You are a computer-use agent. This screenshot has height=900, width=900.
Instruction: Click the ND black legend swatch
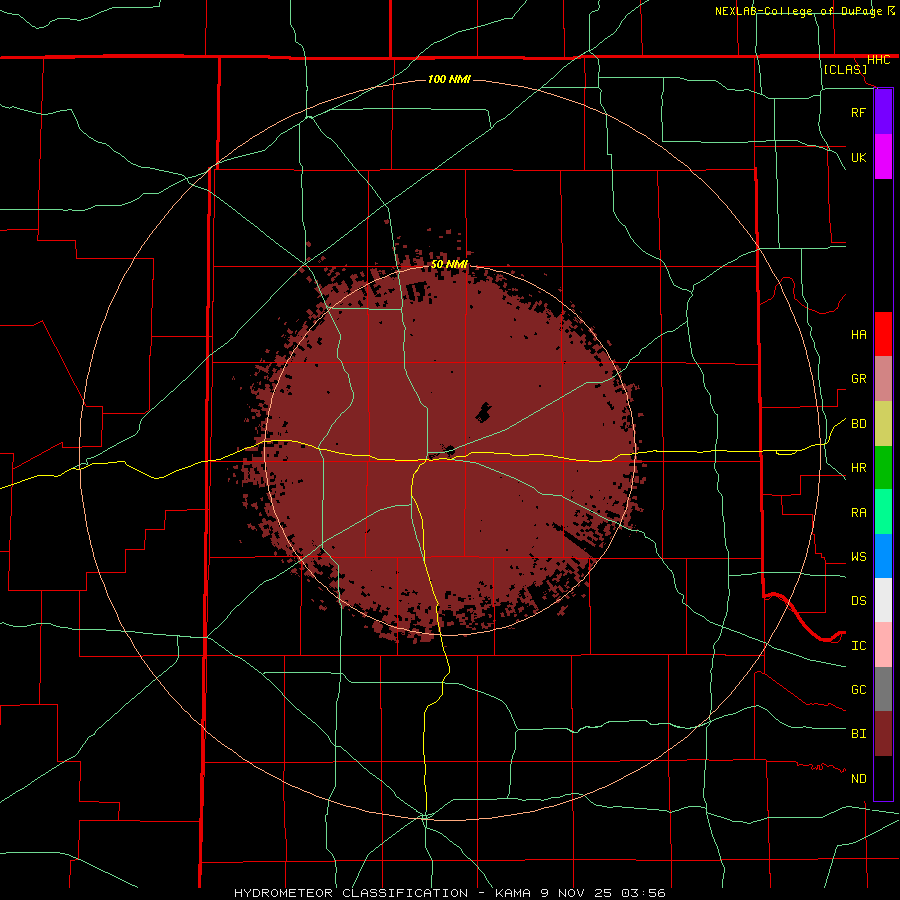[x=883, y=778]
